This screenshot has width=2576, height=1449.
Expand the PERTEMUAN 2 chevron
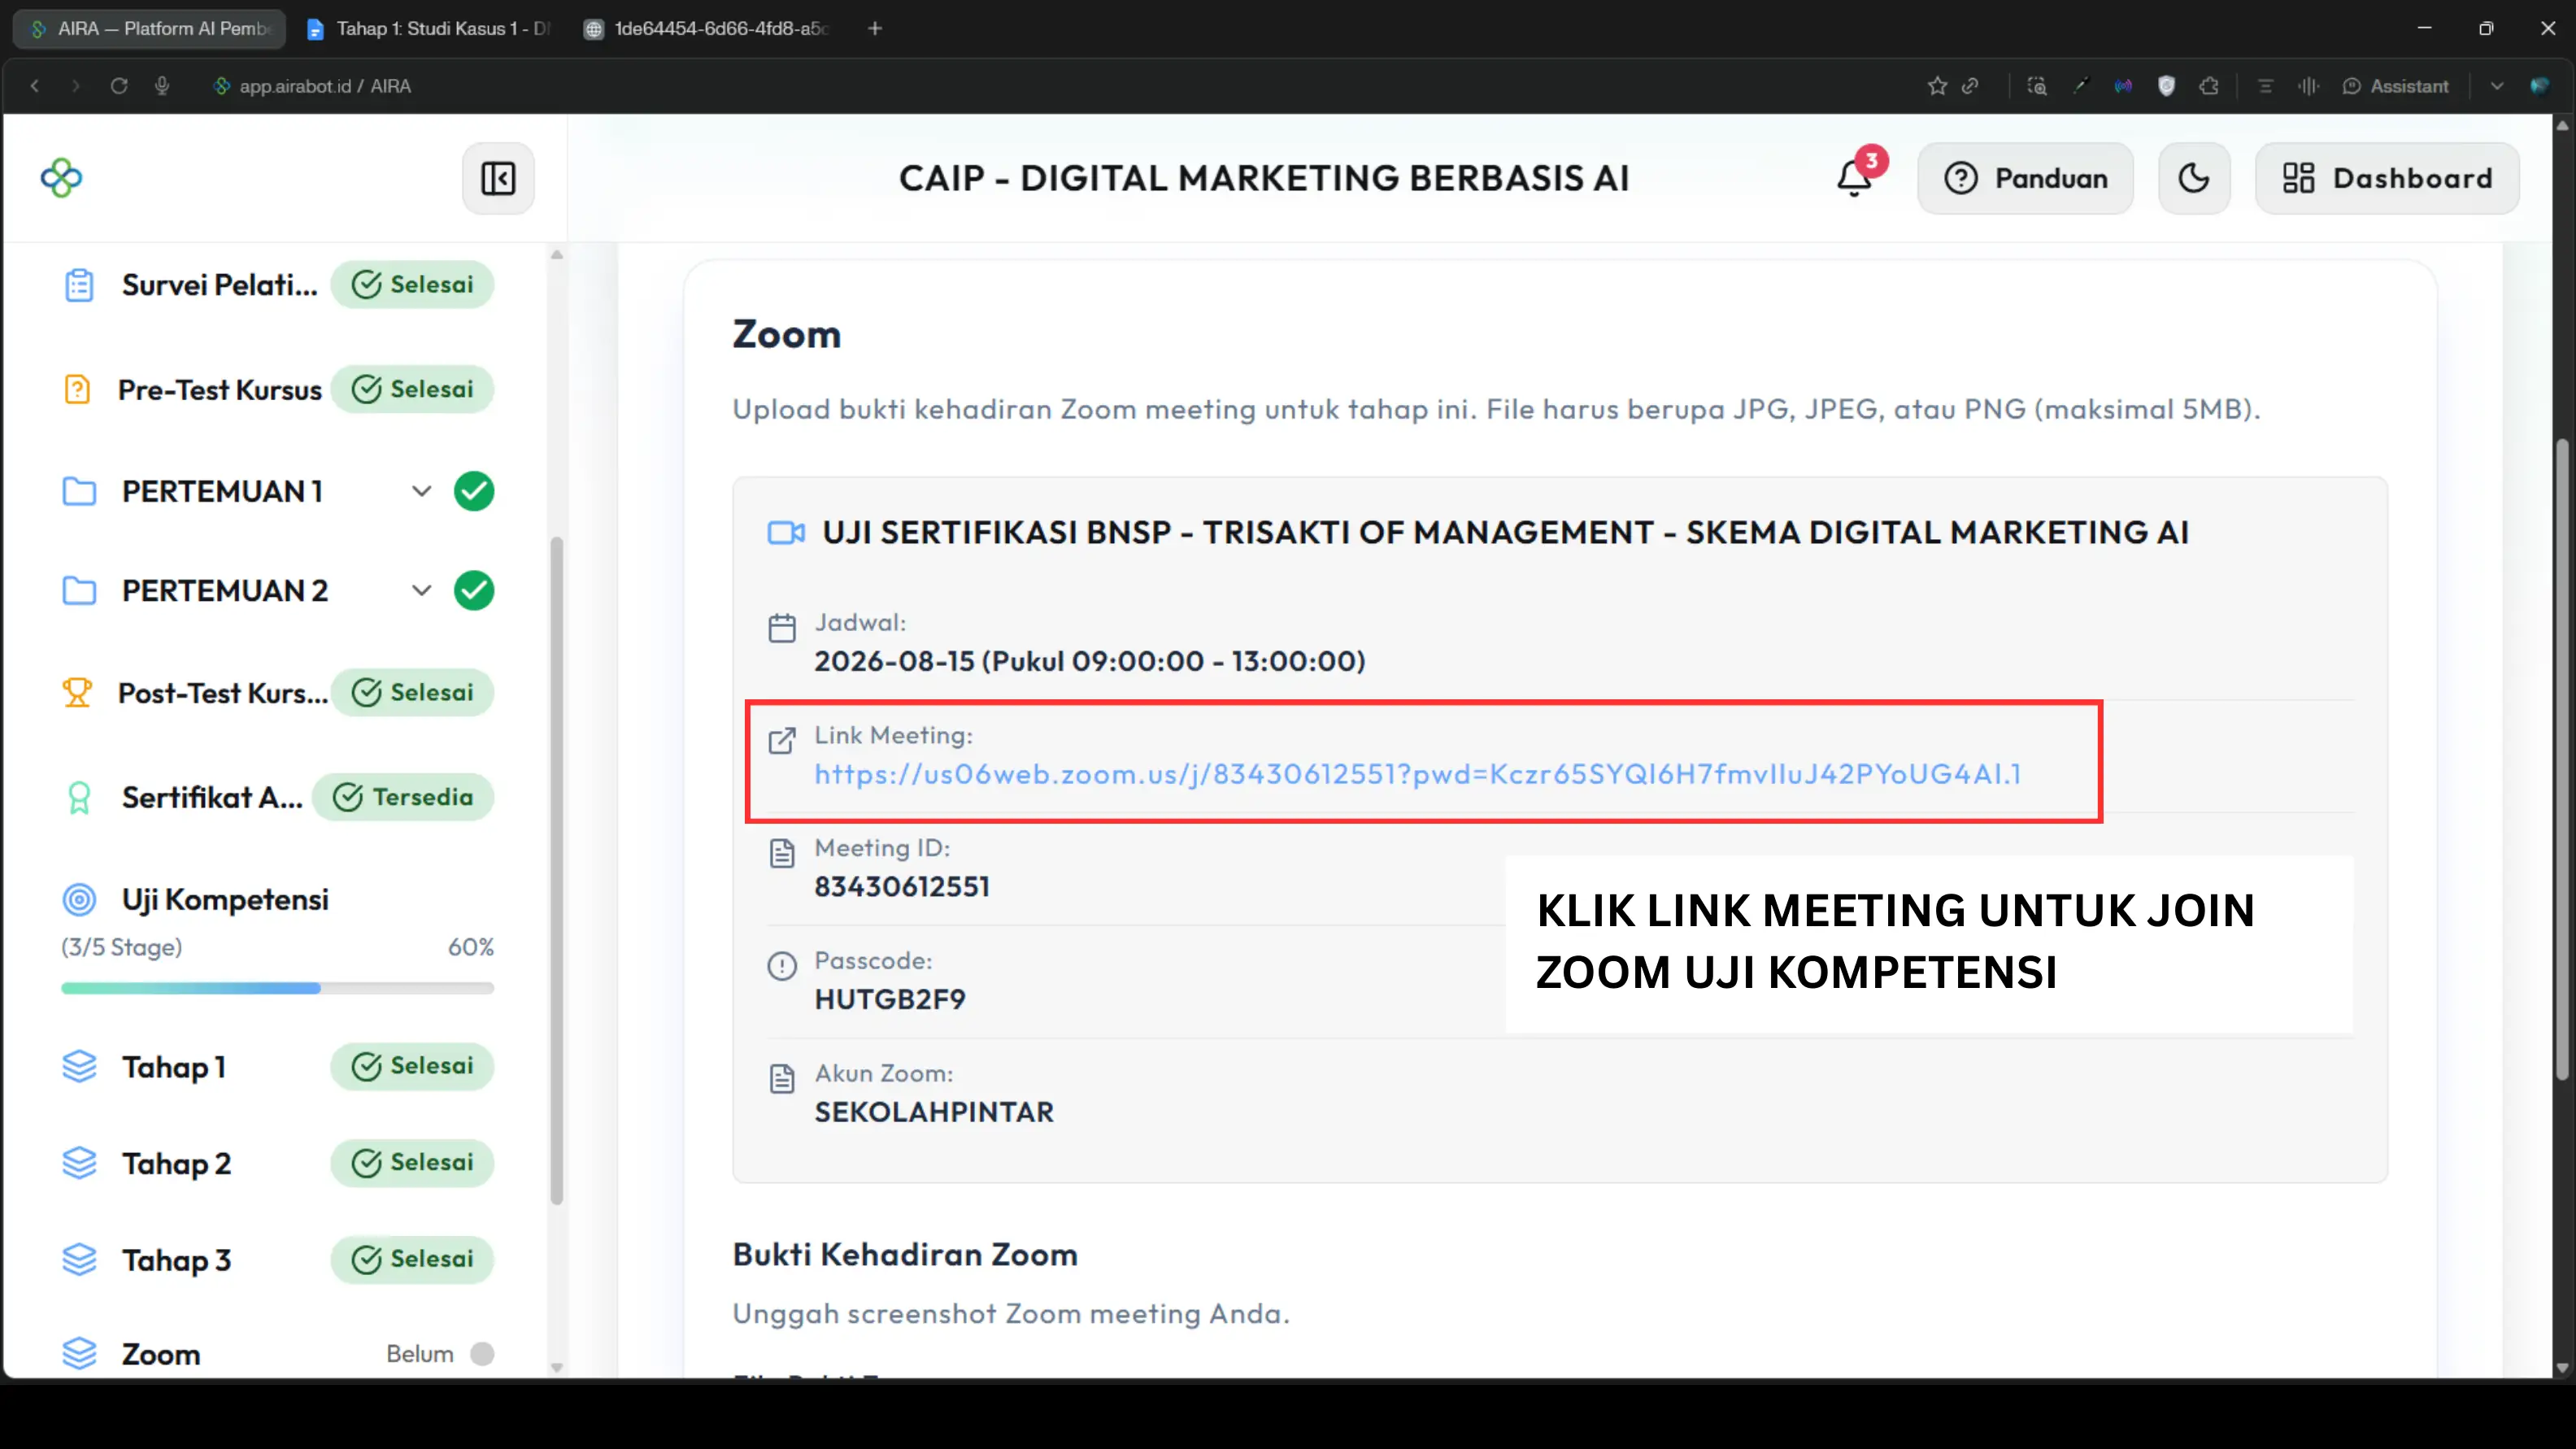[x=422, y=591]
